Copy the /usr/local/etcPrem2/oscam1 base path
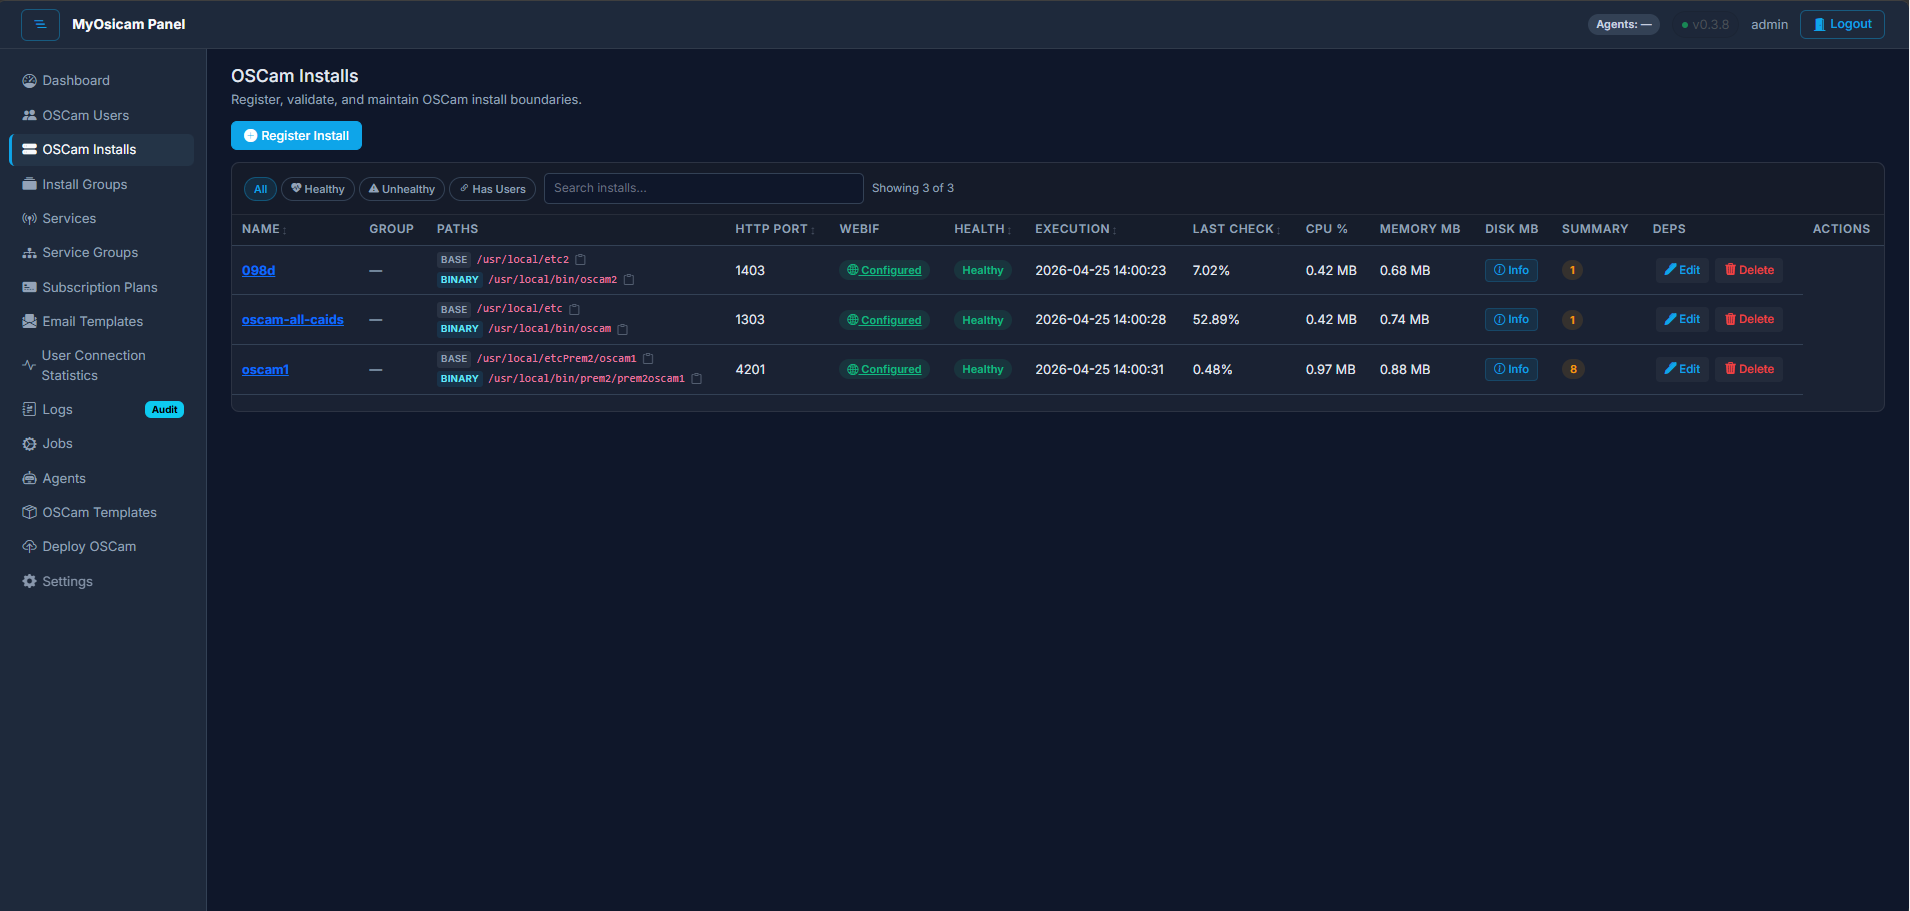The height and width of the screenshot is (911, 1910). [x=648, y=358]
